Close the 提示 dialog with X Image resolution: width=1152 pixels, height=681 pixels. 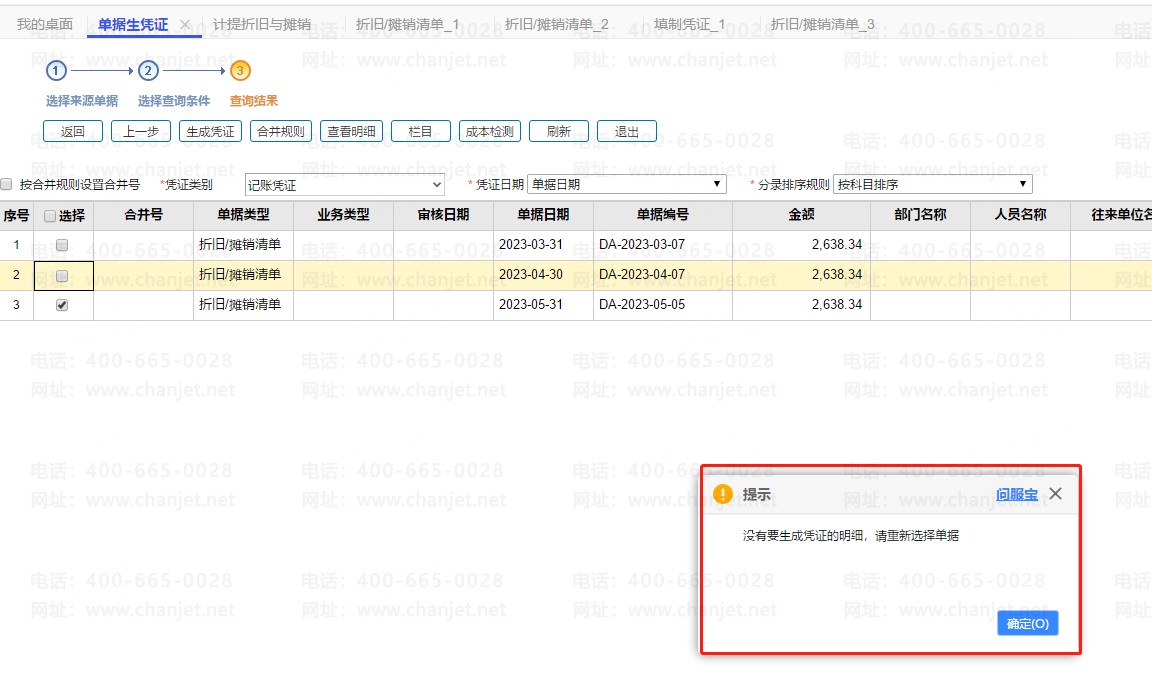pos(1055,494)
